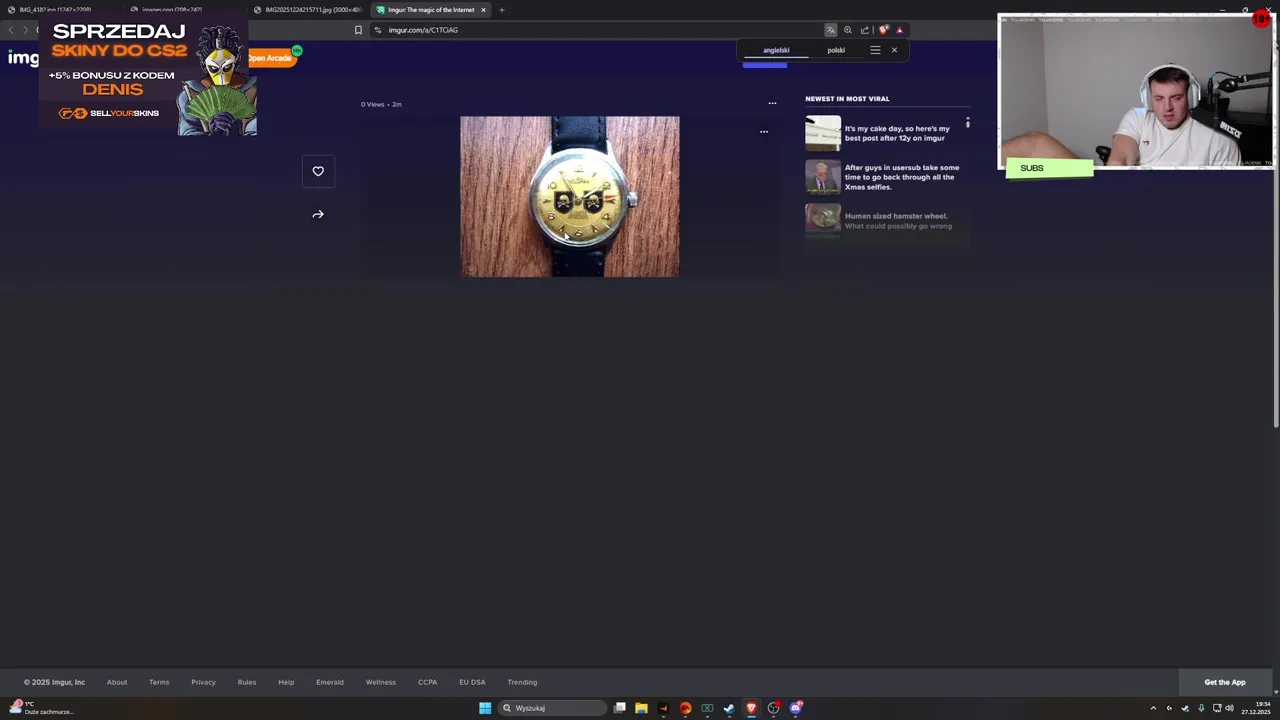Click the Emerald footer link
Screen dimensions: 1280x720
[330, 682]
